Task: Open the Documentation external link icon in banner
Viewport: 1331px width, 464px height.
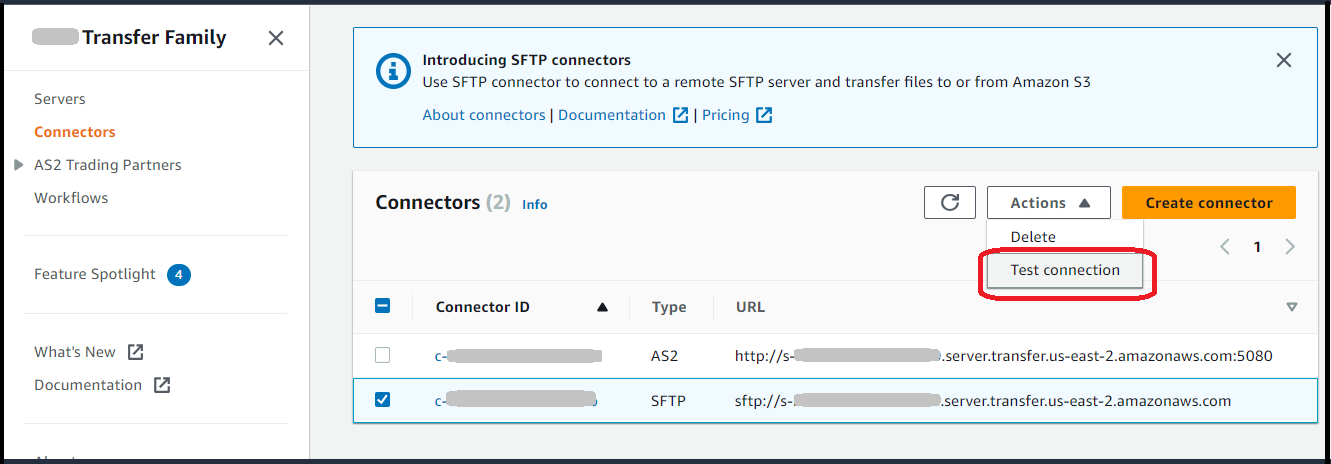Action: [x=681, y=115]
